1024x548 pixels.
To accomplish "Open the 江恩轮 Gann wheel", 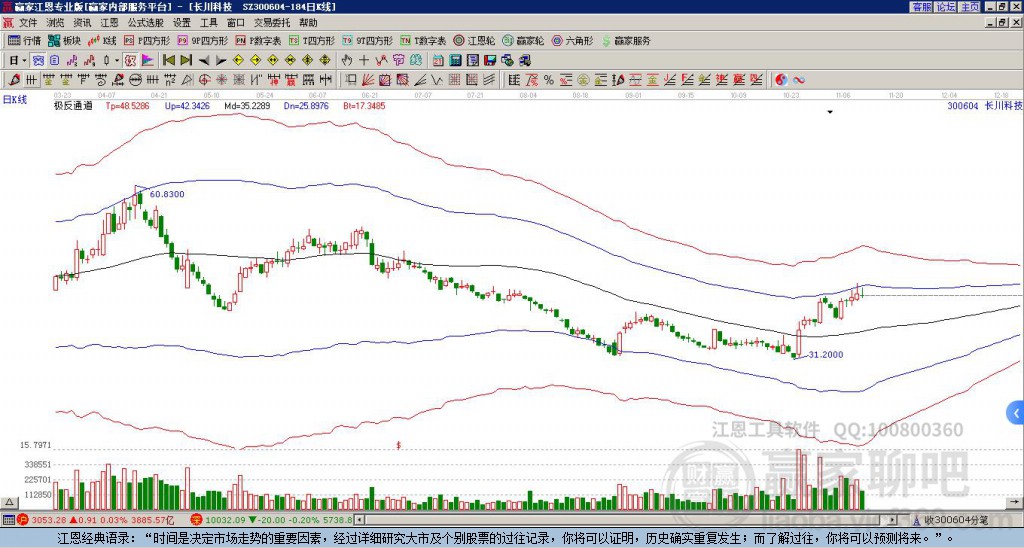I will 474,40.
